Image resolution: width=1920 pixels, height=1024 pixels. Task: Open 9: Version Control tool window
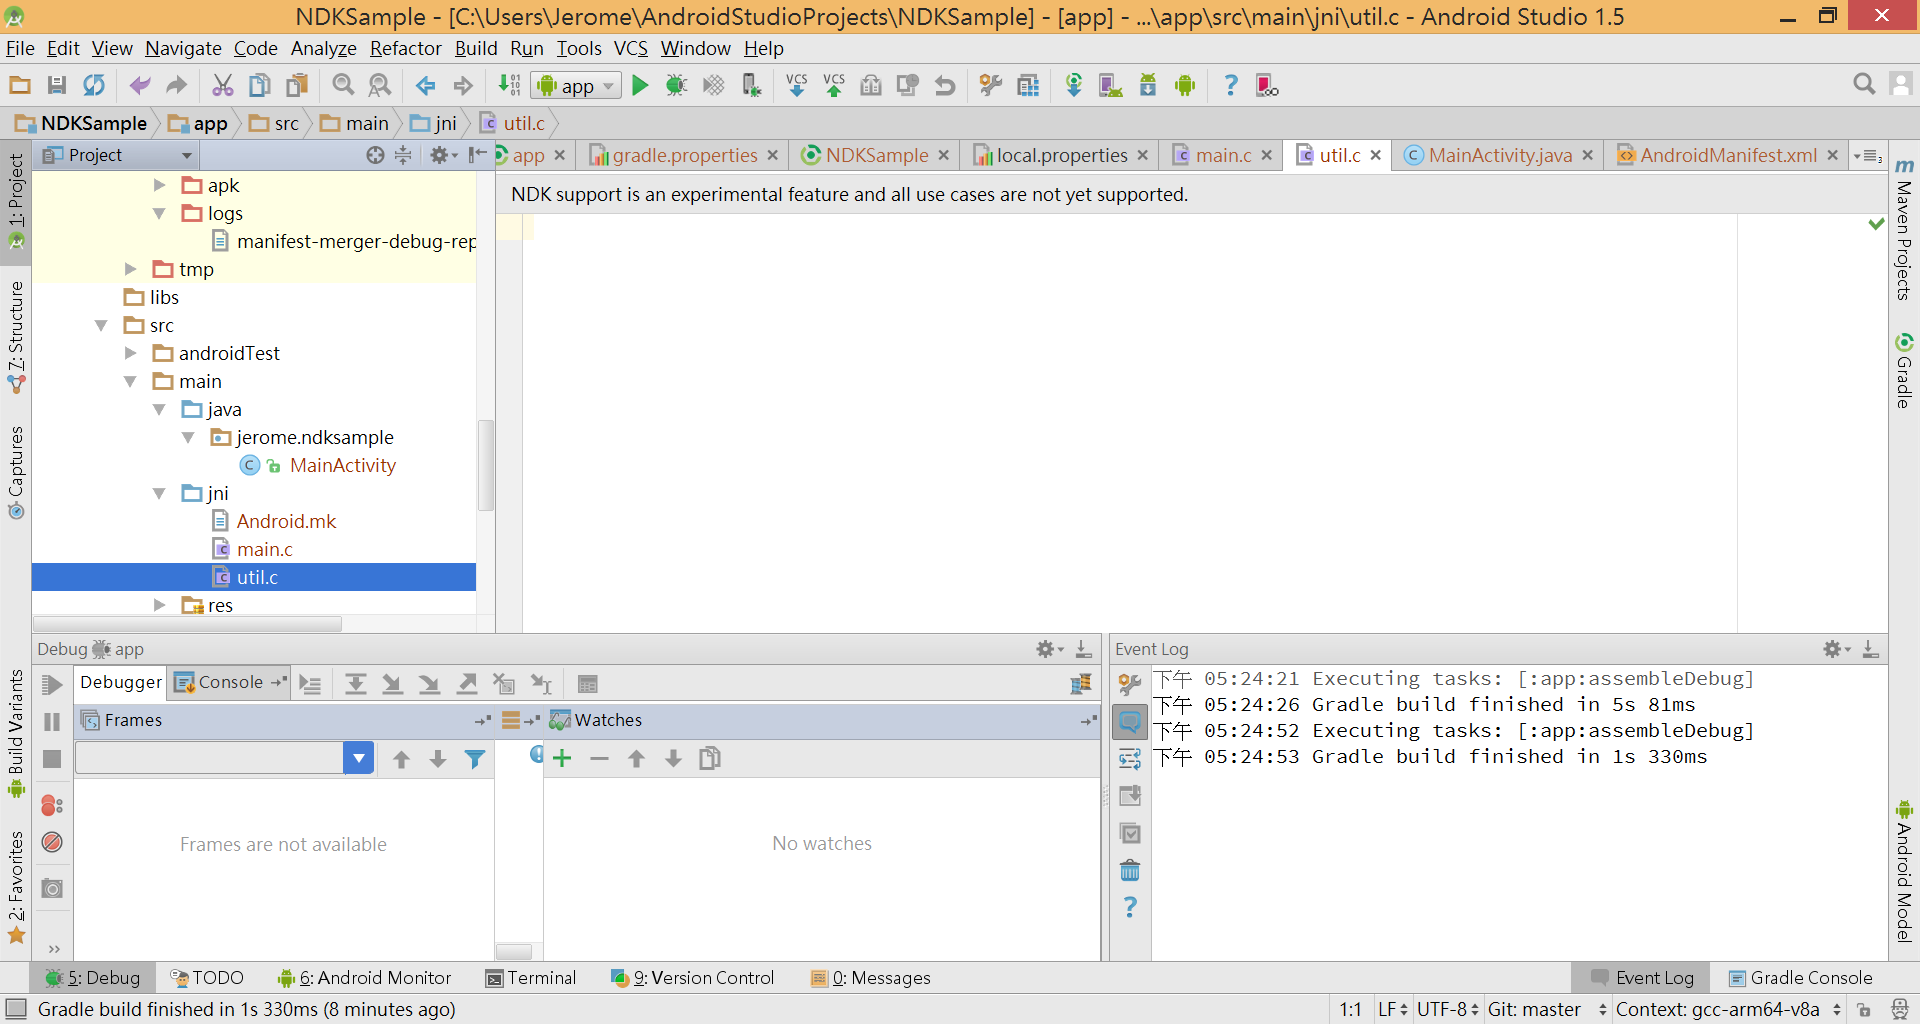click(693, 978)
